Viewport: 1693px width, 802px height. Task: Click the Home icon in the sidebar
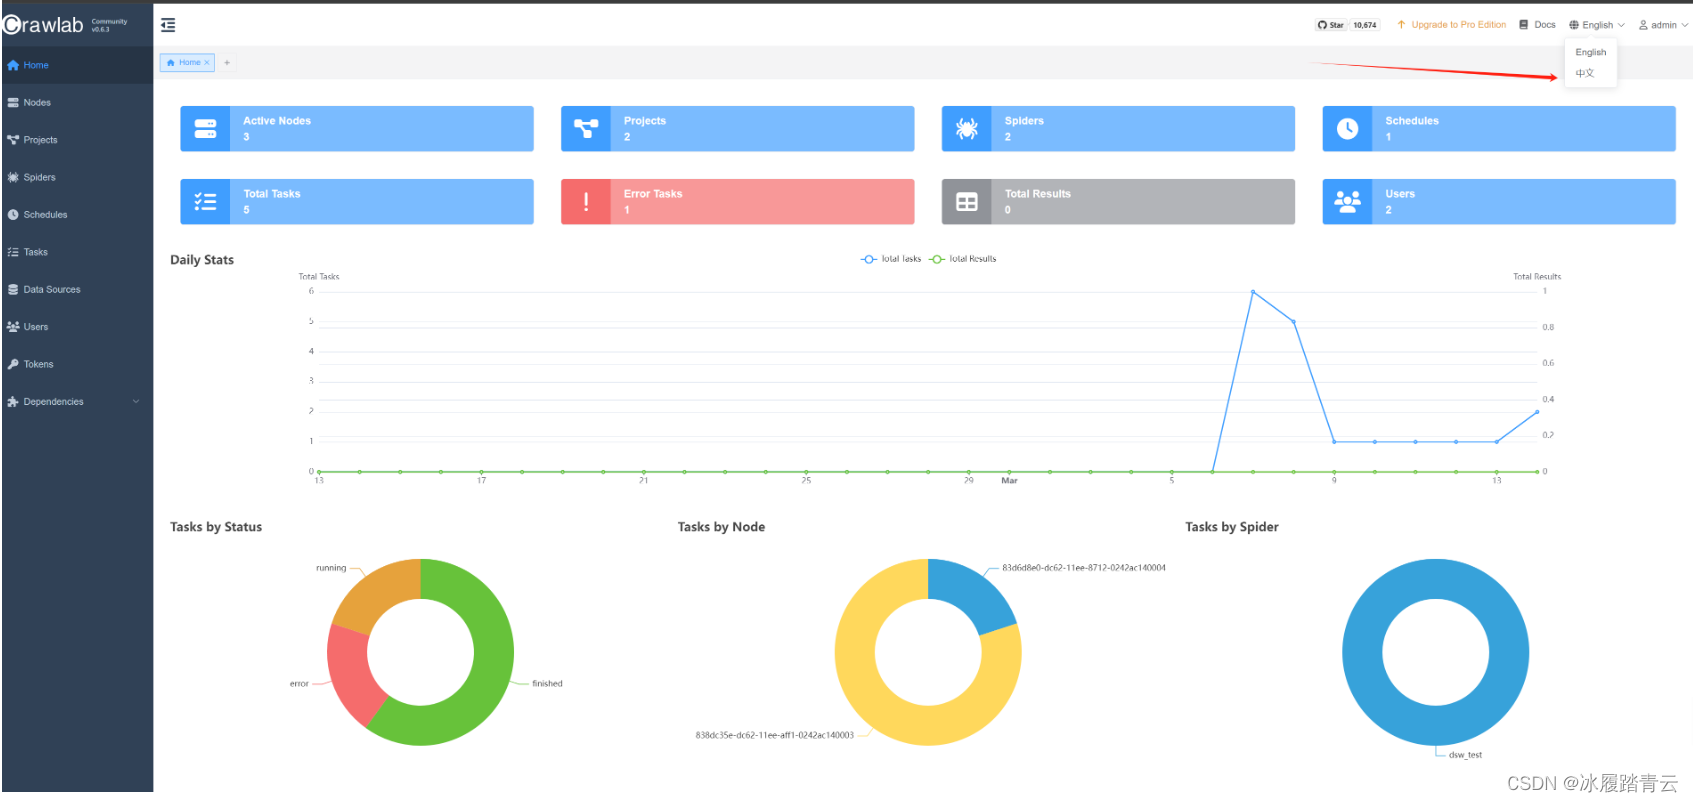click(x=13, y=65)
